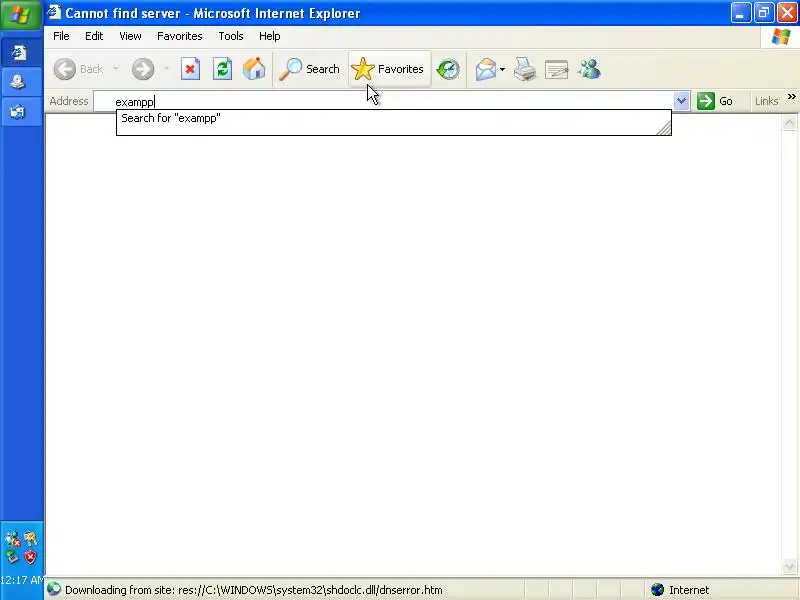The height and width of the screenshot is (600, 800).
Task: Expand the Links toolbar chevron
Action: (x=791, y=96)
